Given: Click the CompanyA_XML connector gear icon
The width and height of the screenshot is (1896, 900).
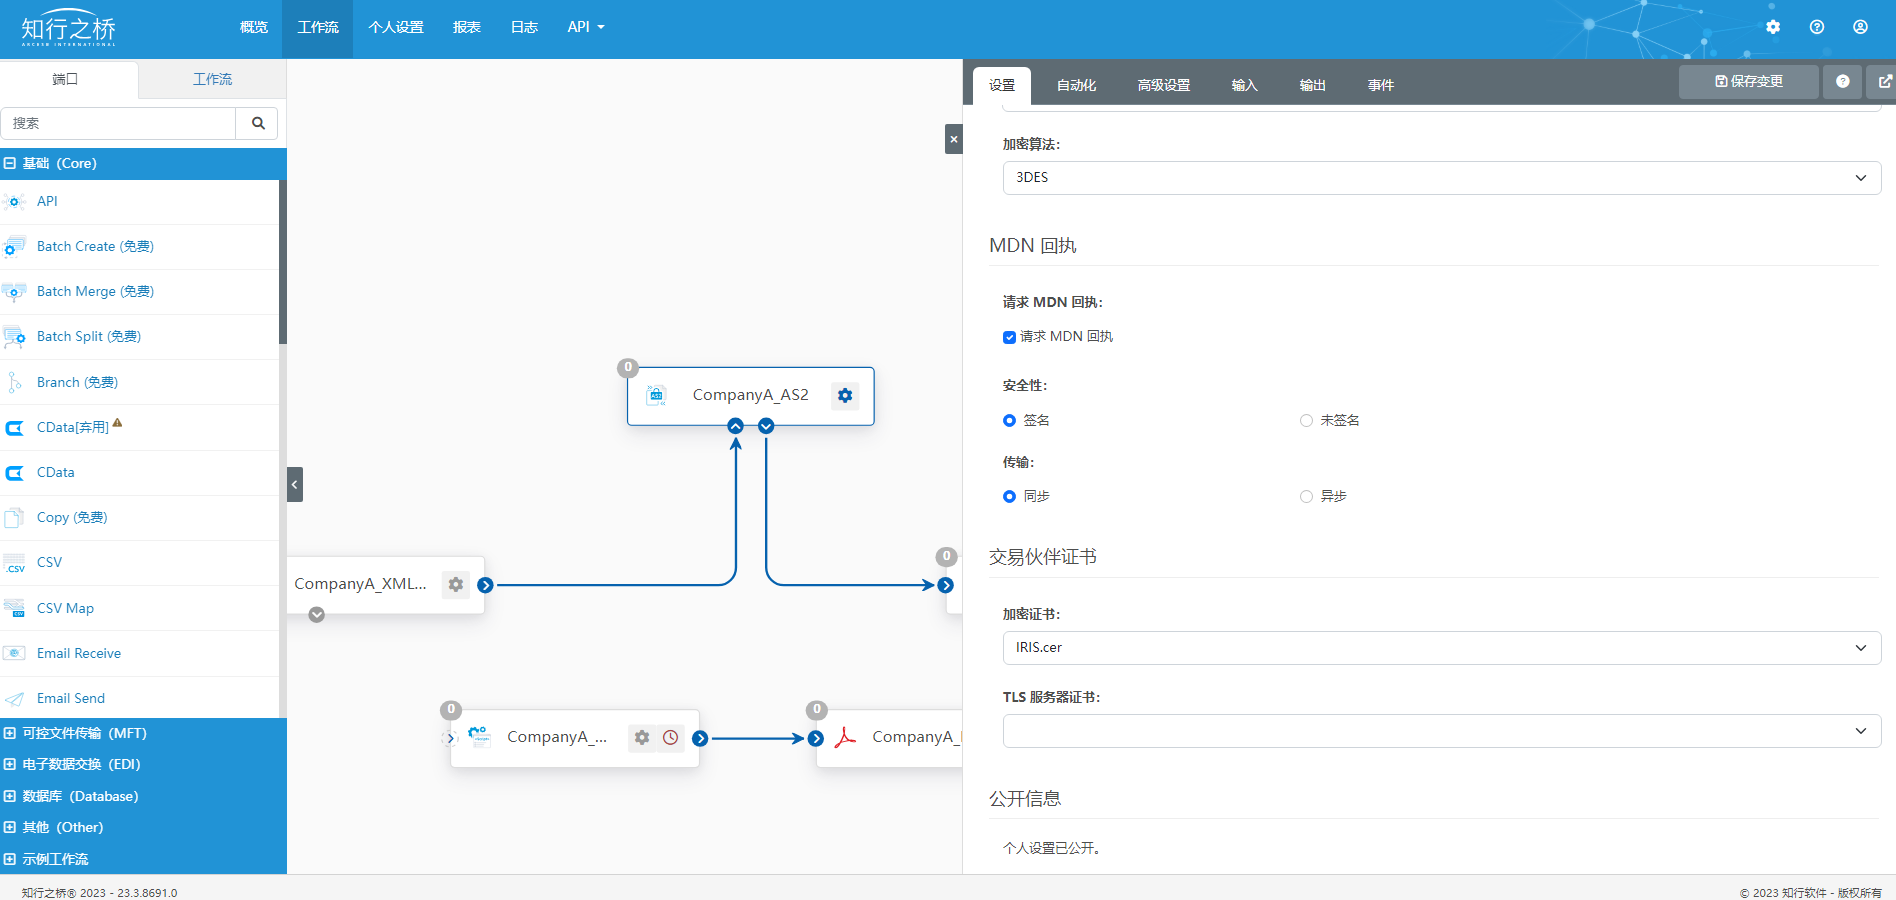Looking at the screenshot, I should 456,585.
